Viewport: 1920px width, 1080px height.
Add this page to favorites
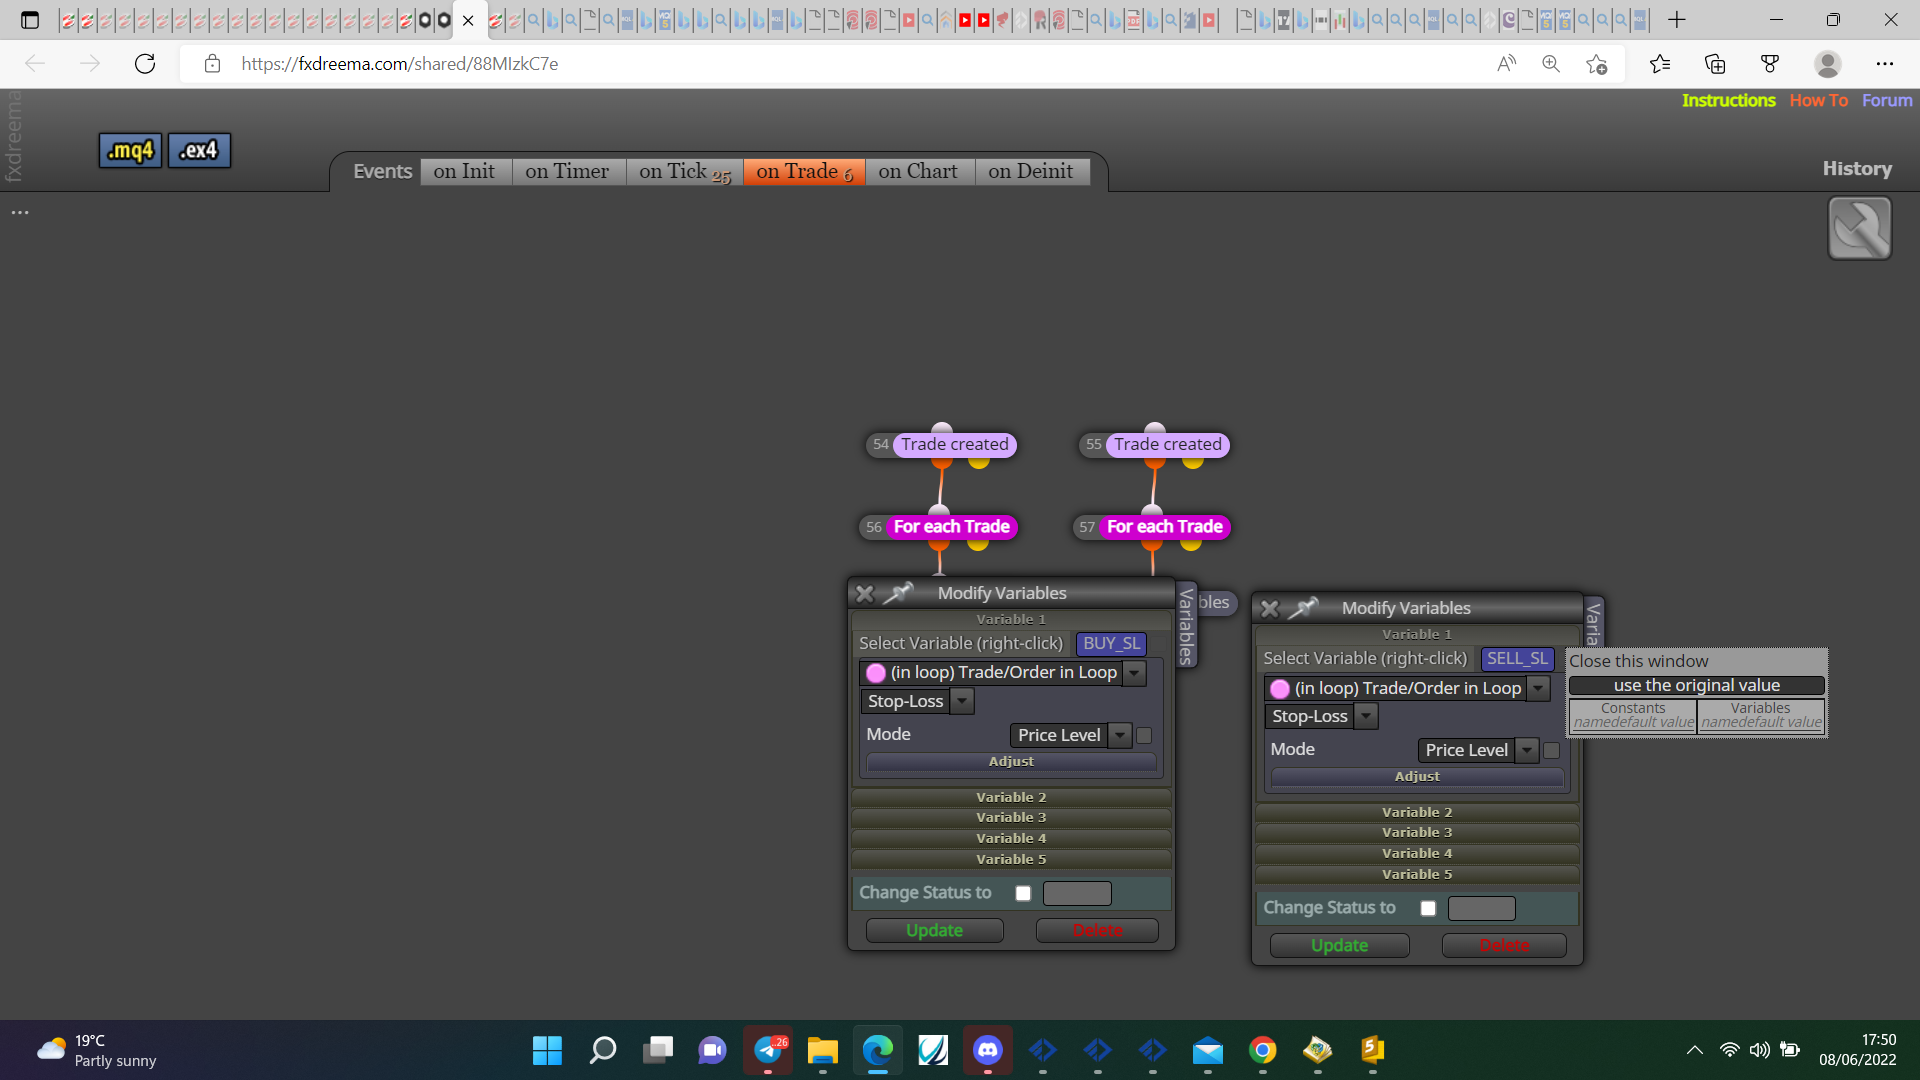(1597, 64)
